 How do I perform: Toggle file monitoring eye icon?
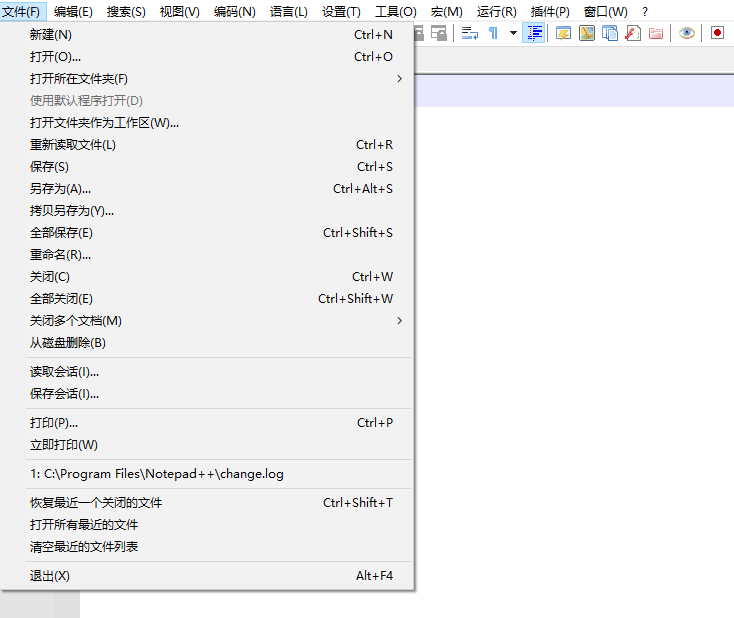click(687, 33)
